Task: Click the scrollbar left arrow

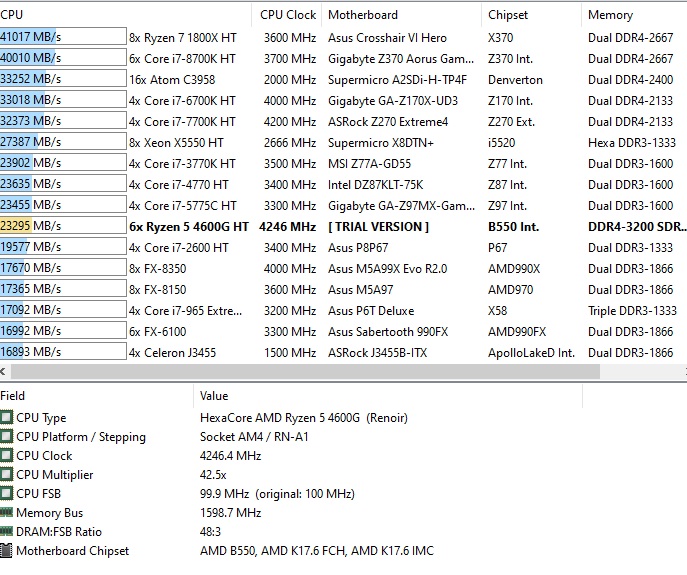Action: pos(4,372)
